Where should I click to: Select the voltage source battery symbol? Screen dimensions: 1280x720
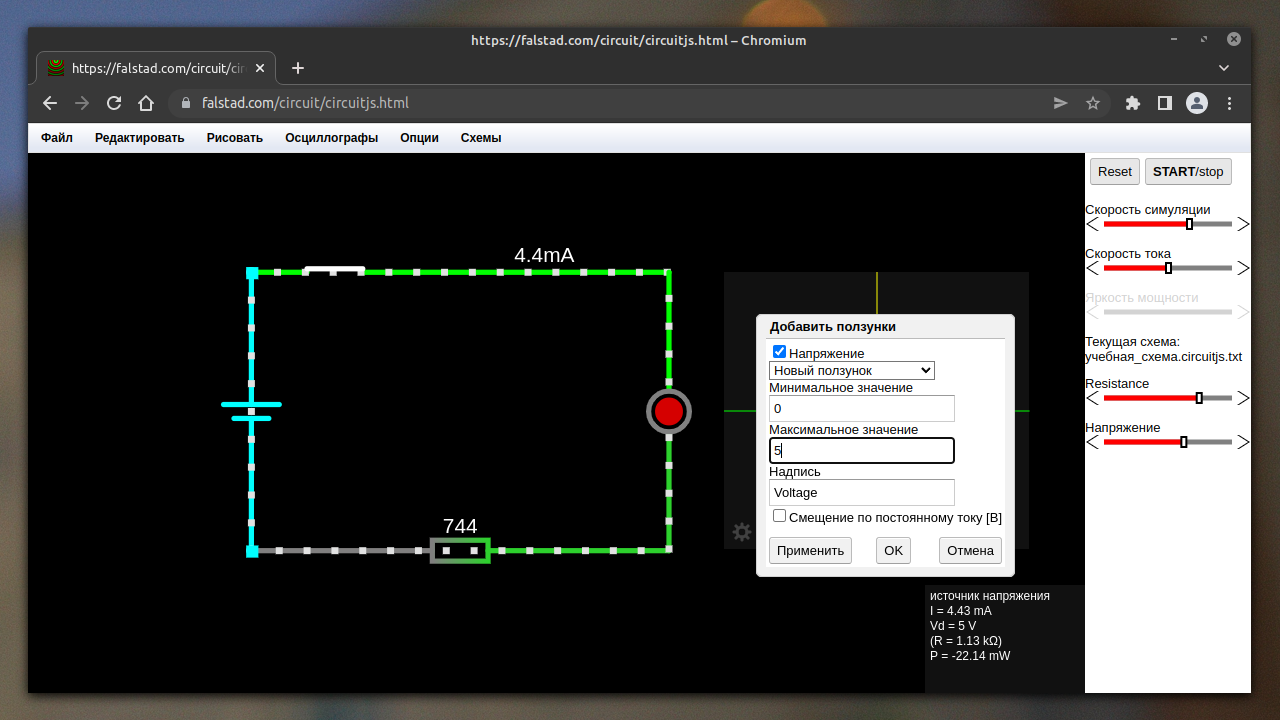tap(251, 410)
